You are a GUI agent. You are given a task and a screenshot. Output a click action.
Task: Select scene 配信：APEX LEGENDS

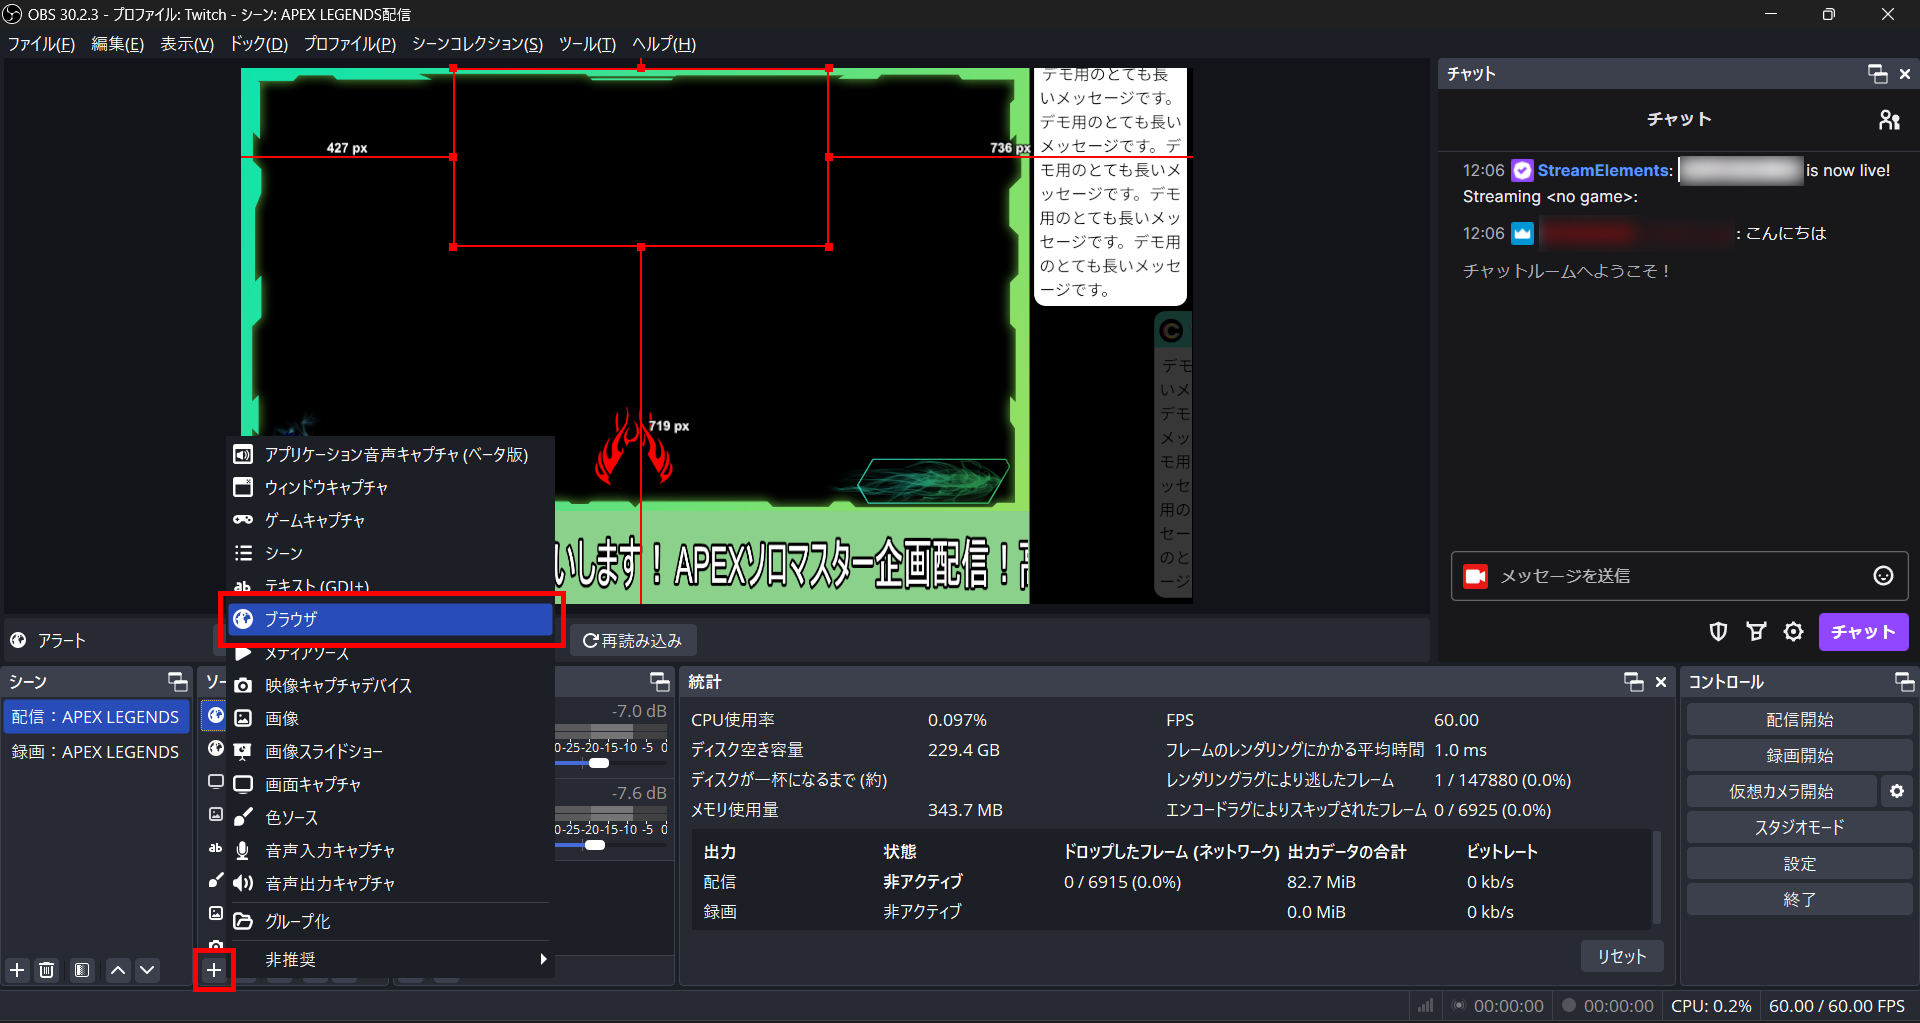pos(96,717)
